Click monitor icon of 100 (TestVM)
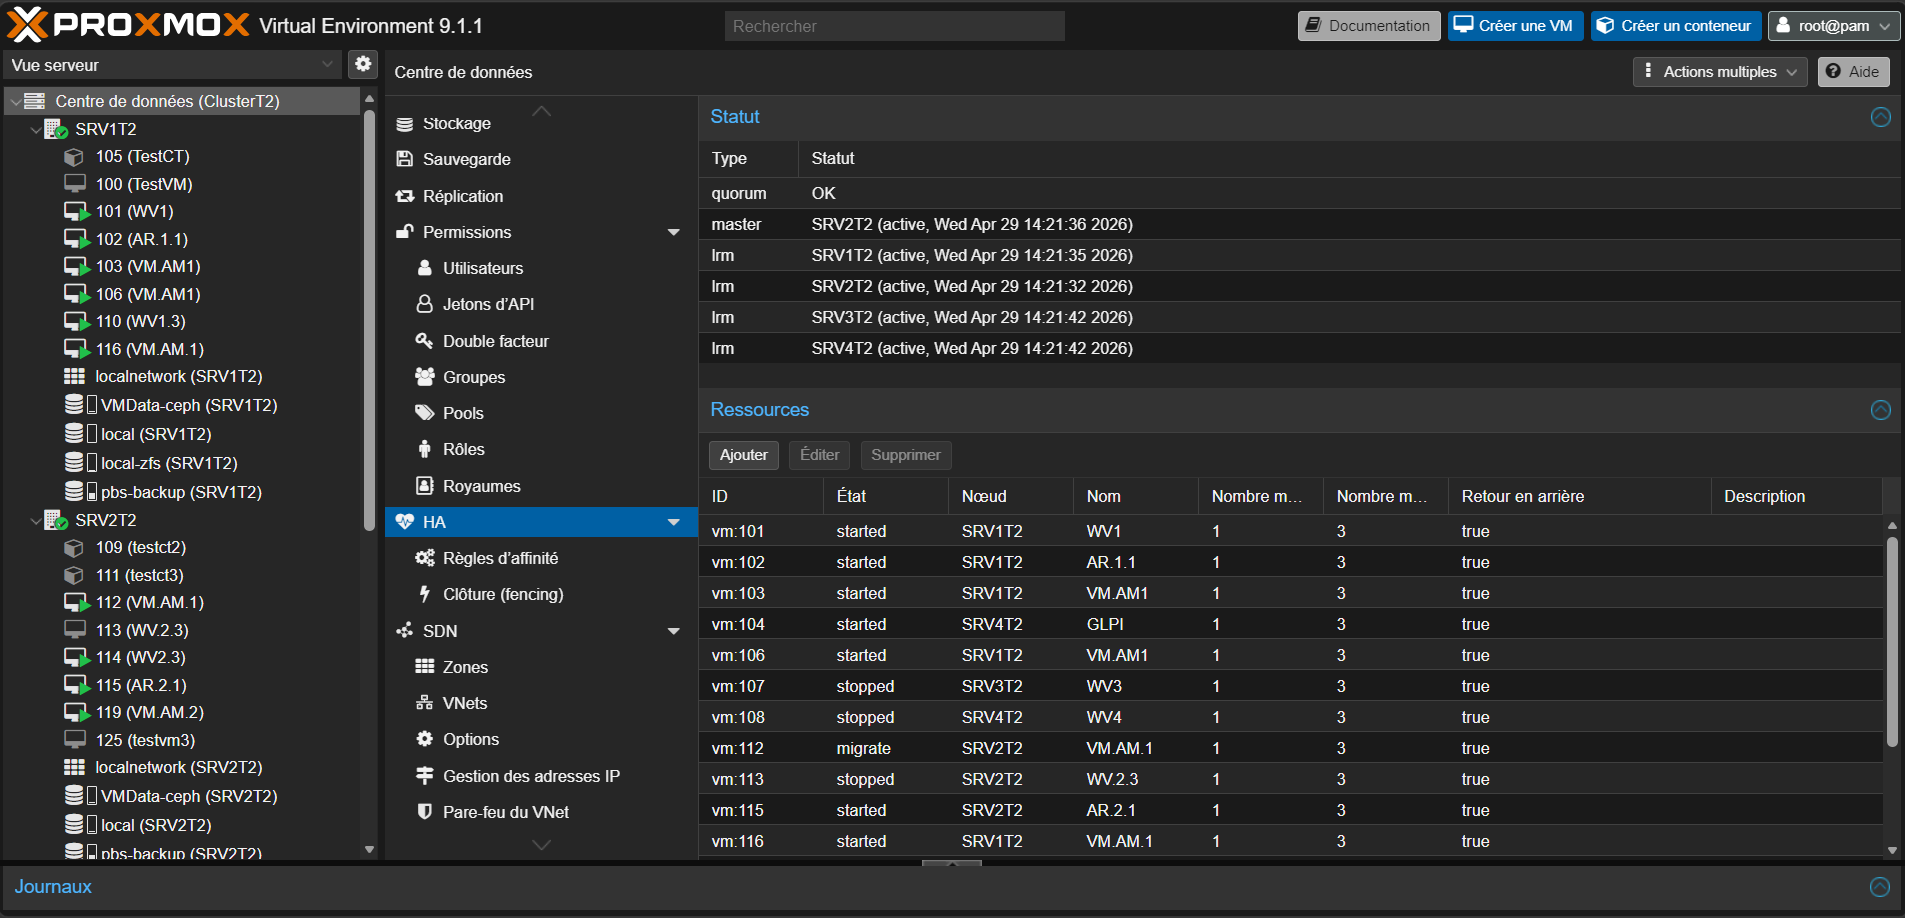1905x918 pixels. pos(74,184)
